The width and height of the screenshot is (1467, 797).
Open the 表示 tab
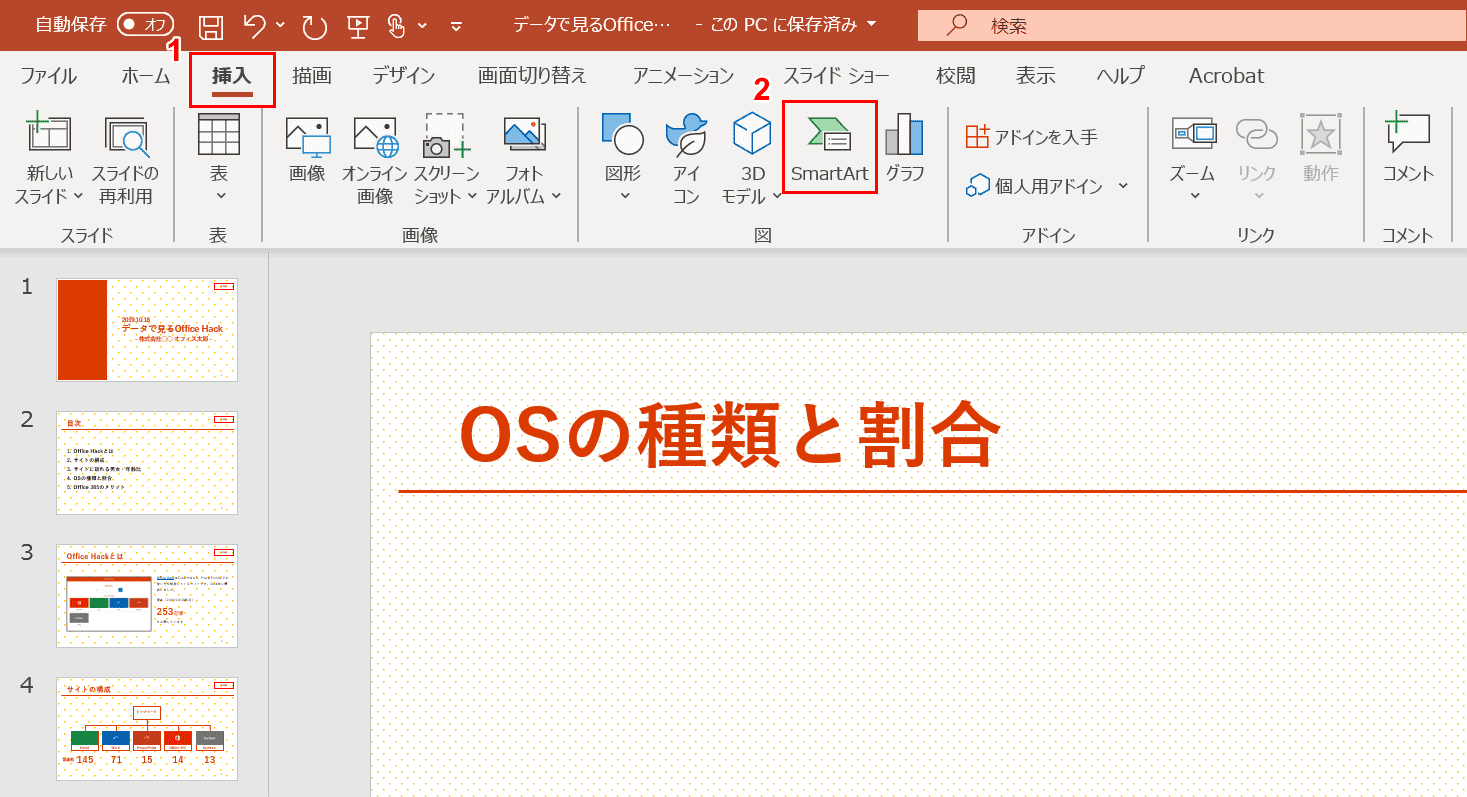coord(1035,76)
